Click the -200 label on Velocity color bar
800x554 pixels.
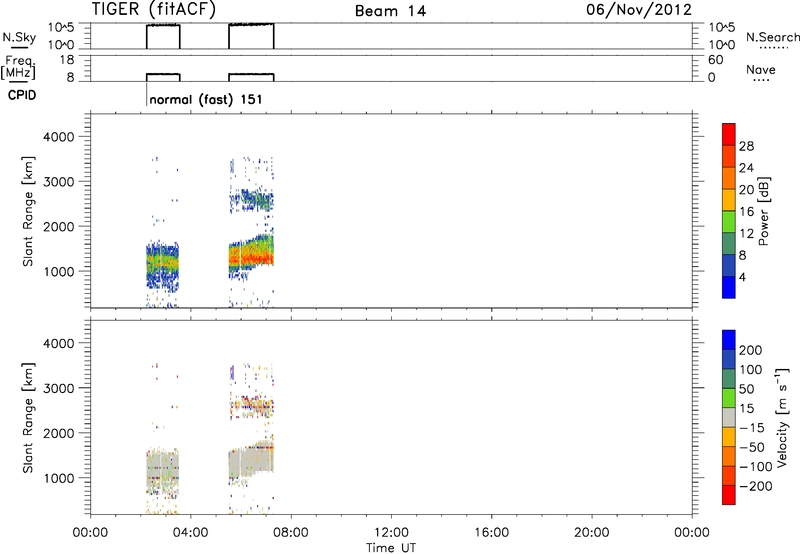point(756,486)
